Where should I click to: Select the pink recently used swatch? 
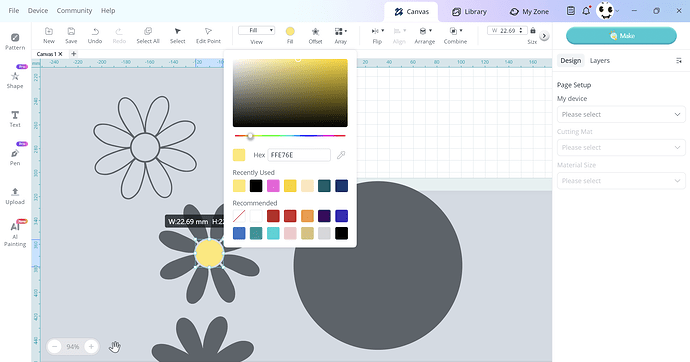[x=273, y=186]
